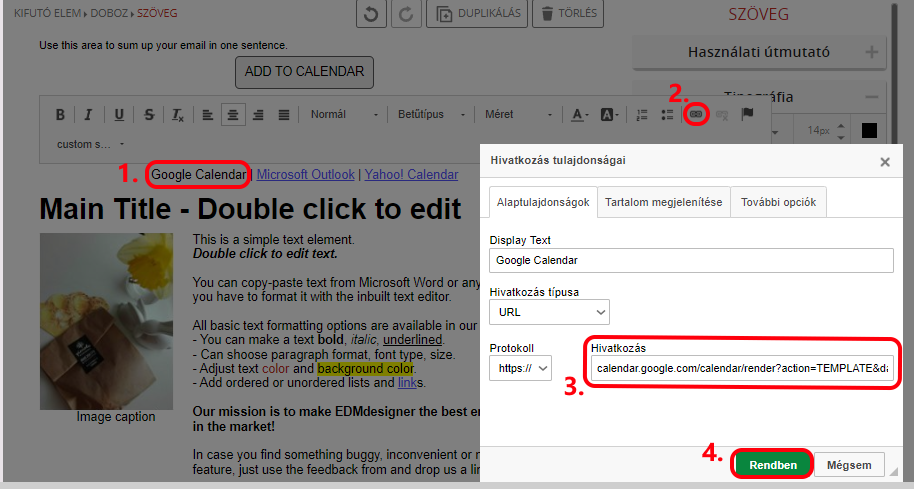Toggle italic formatting
Image resolution: width=914 pixels, height=489 pixels.
[88, 115]
